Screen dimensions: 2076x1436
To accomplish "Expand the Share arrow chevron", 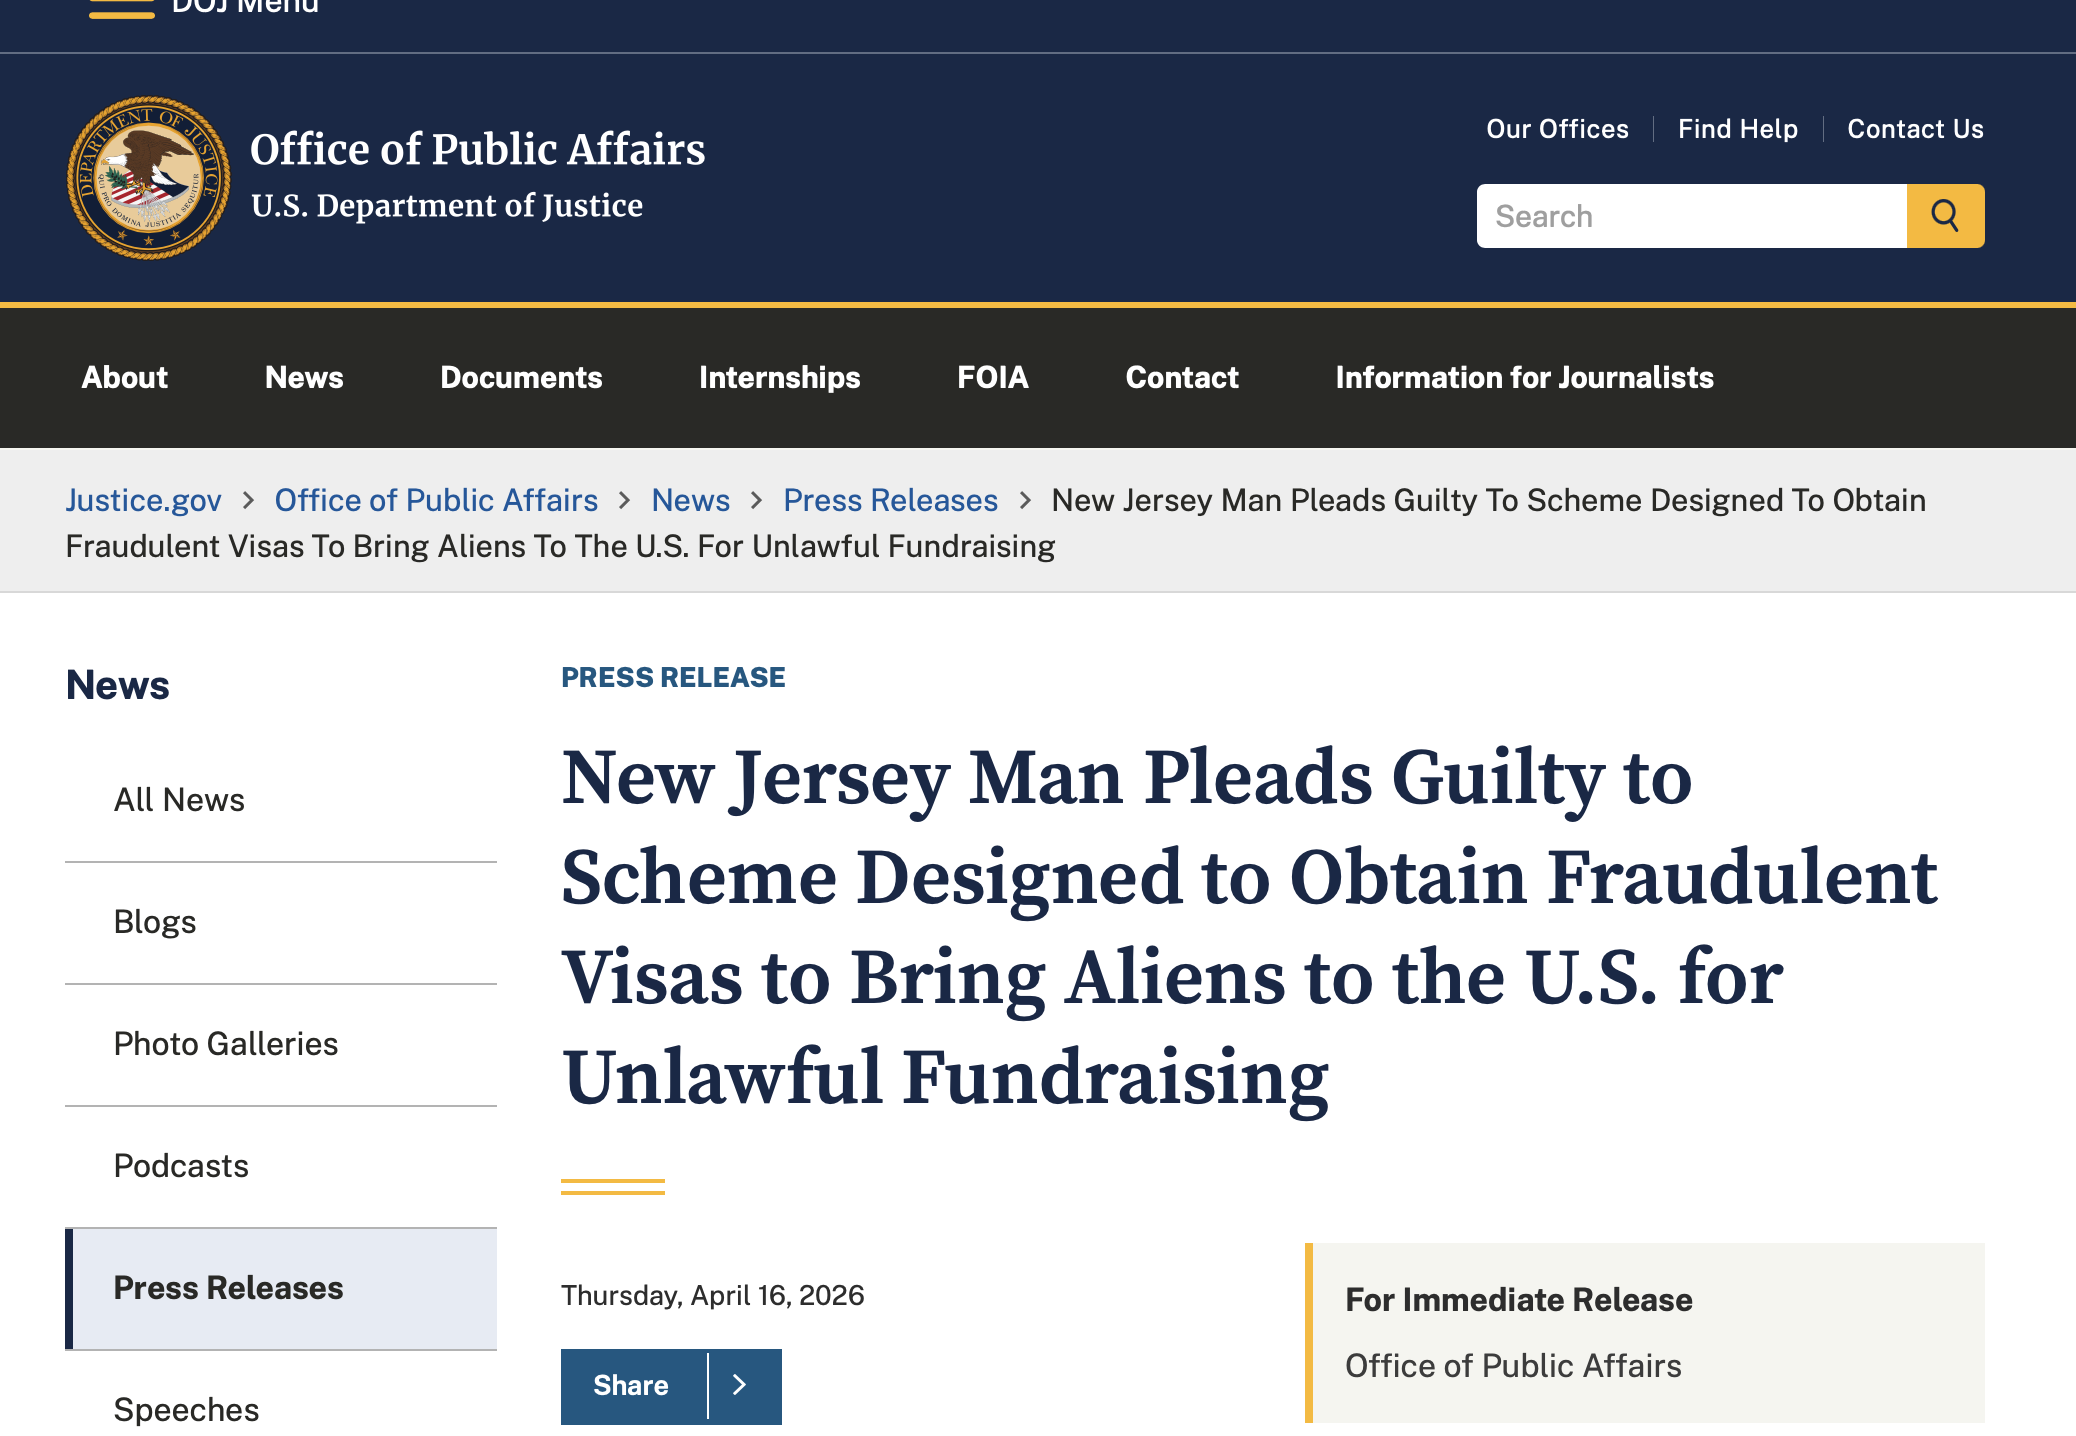I will point(741,1385).
